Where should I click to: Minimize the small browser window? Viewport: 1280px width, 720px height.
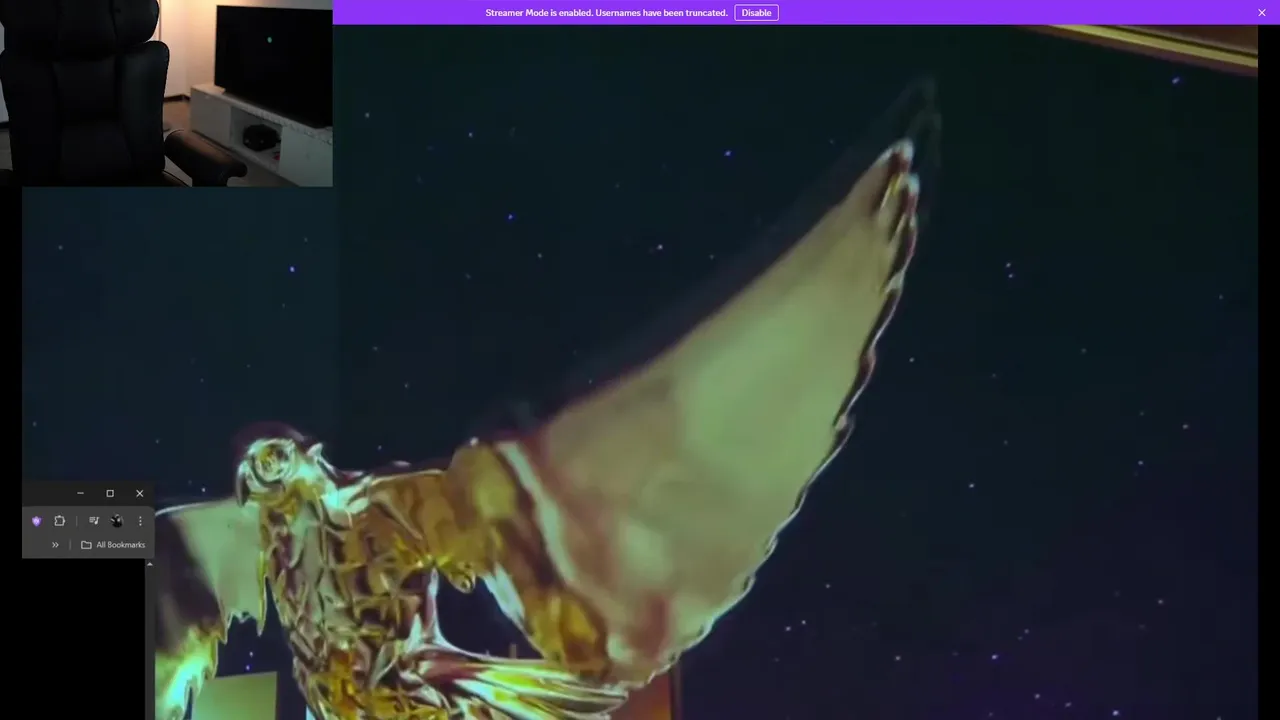(81, 493)
